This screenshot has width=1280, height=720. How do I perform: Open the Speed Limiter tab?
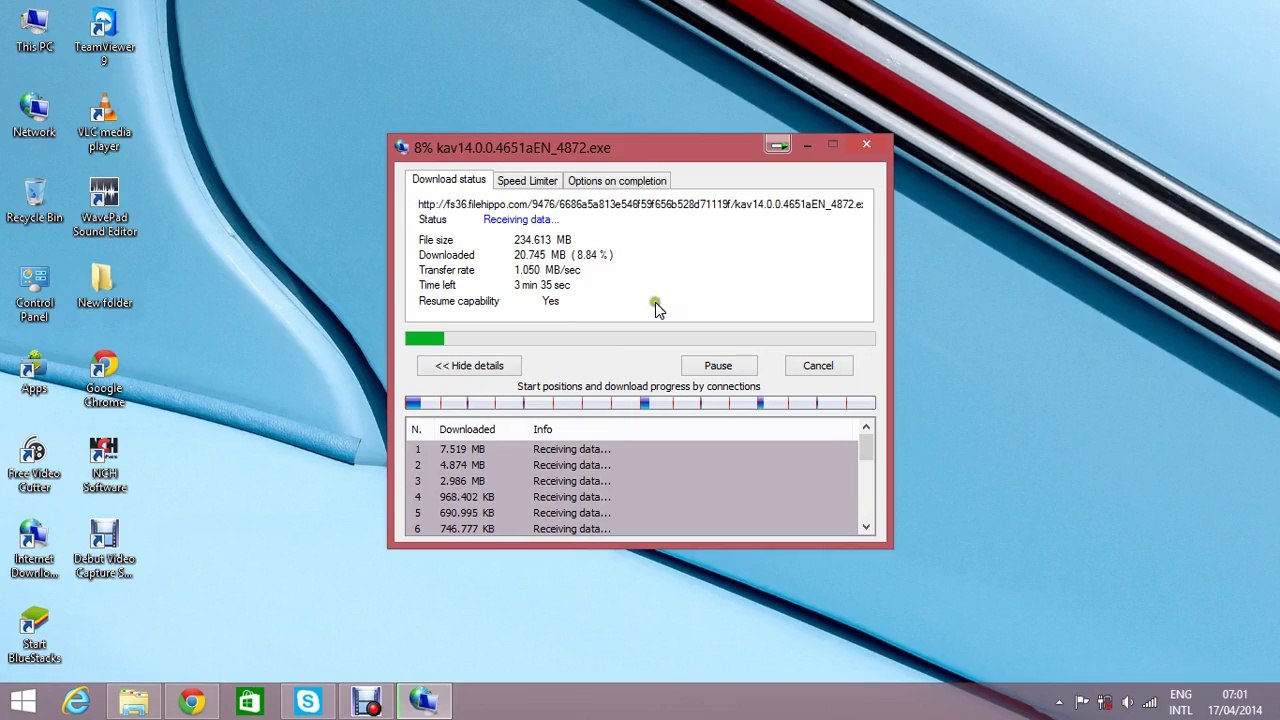pos(527,181)
